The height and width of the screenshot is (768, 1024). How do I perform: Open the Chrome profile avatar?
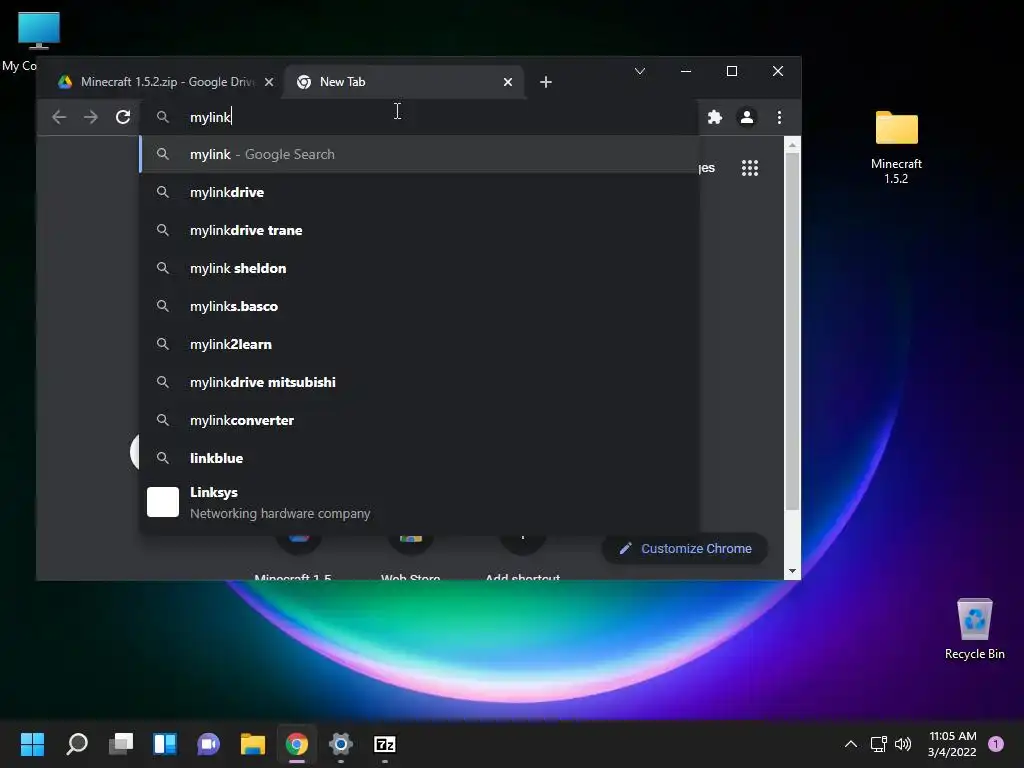click(747, 117)
